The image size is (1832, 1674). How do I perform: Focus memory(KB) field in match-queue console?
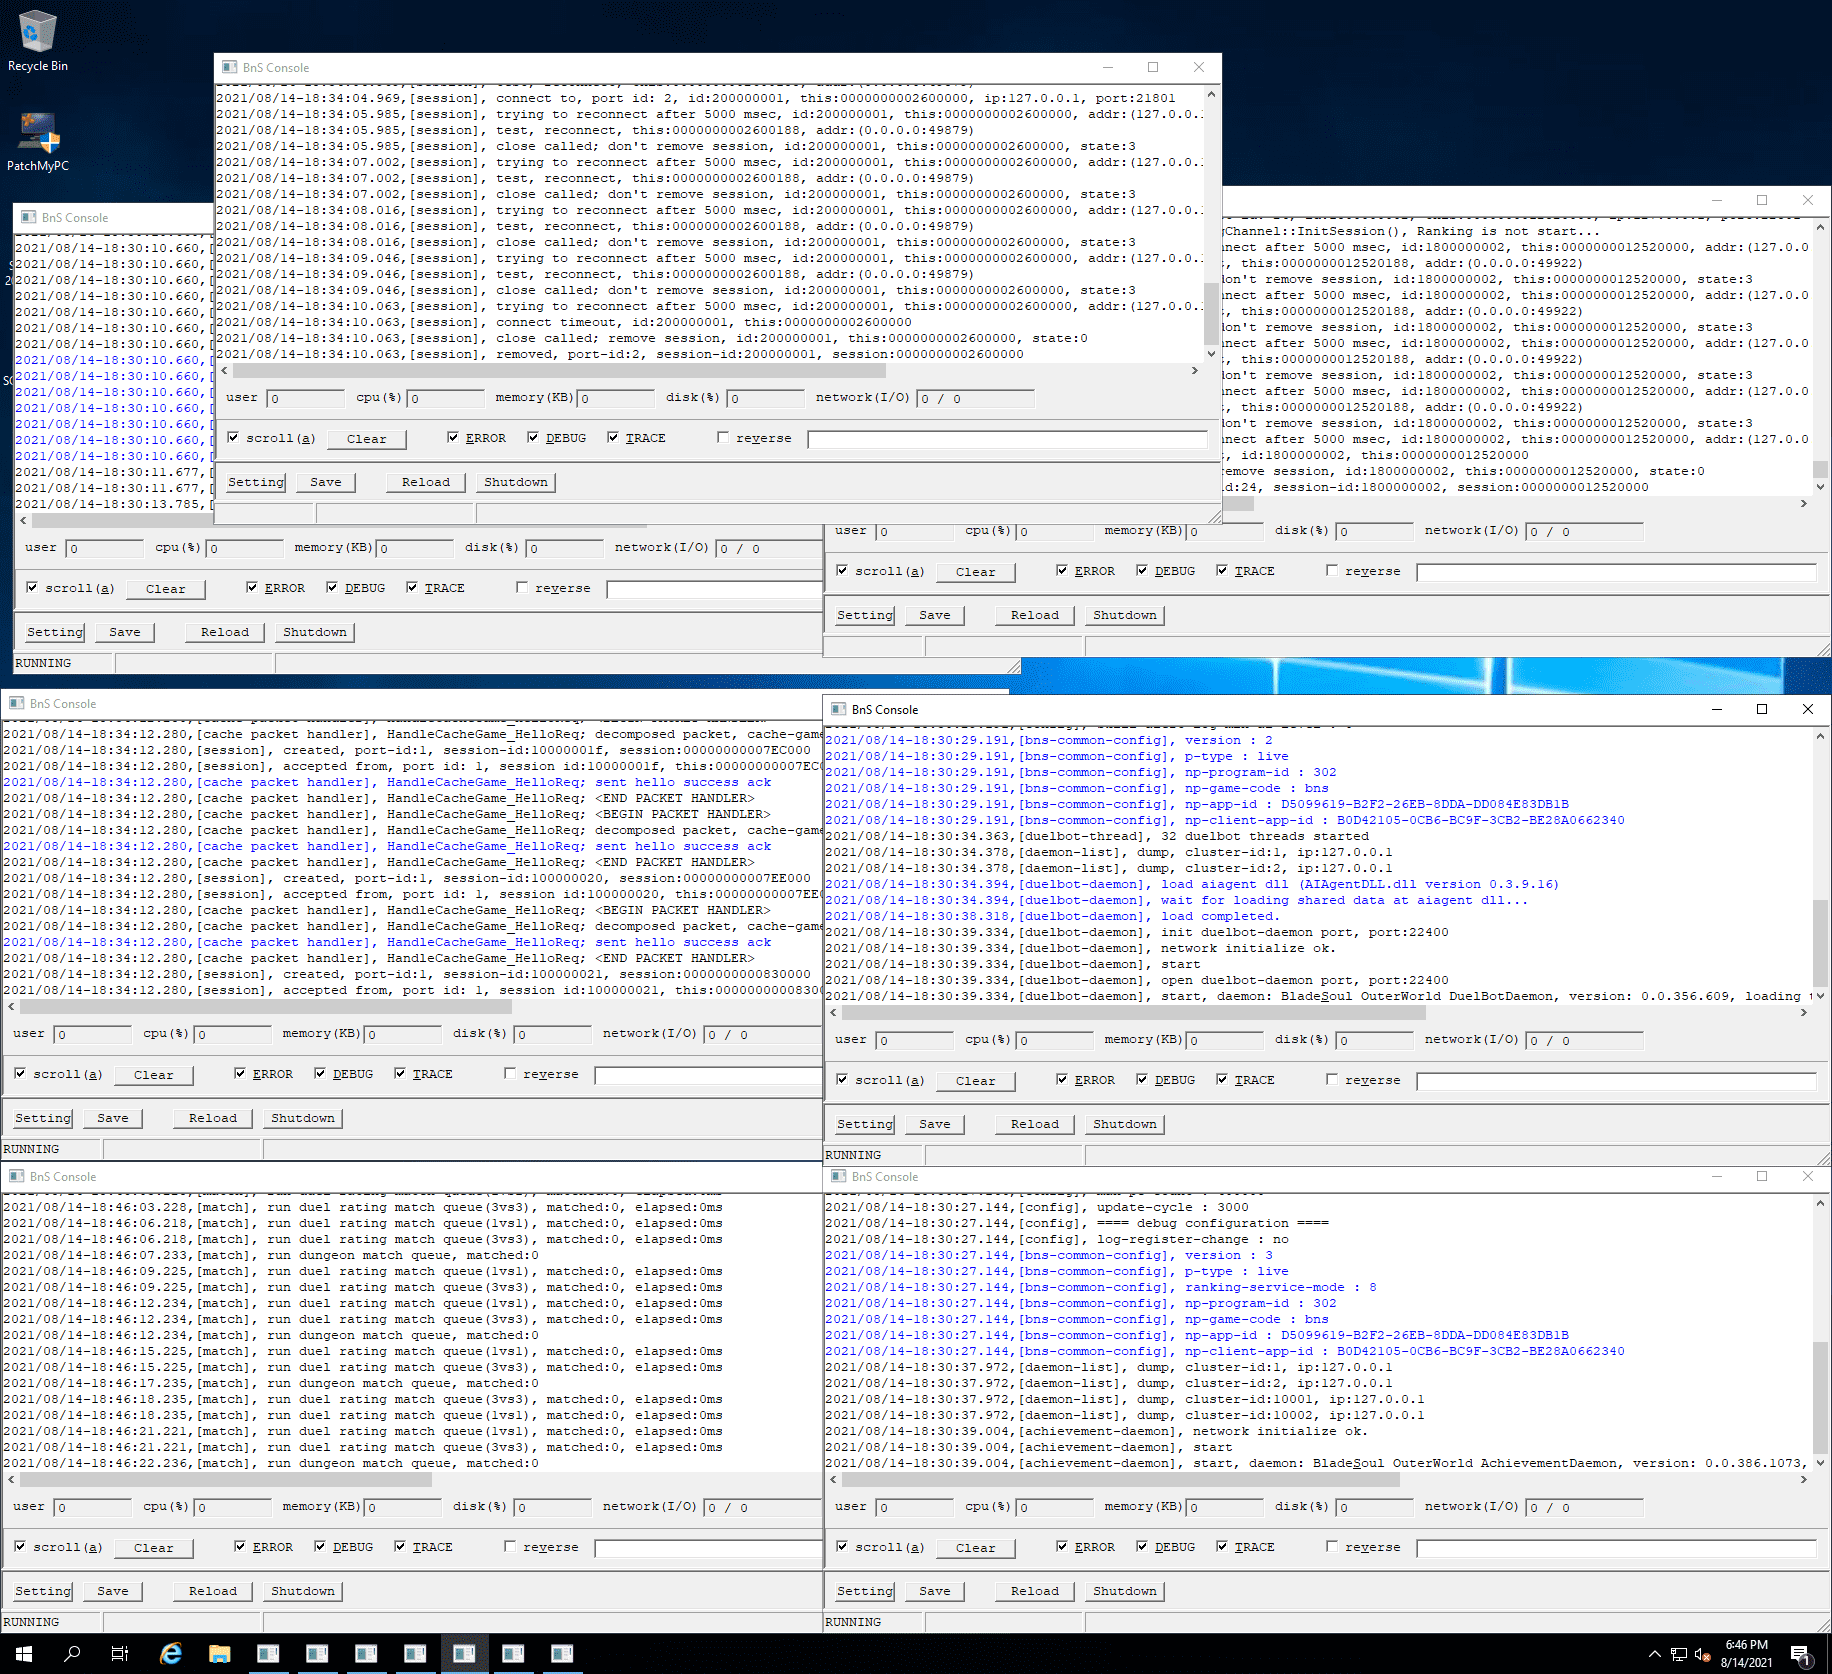pyautogui.click(x=403, y=1508)
